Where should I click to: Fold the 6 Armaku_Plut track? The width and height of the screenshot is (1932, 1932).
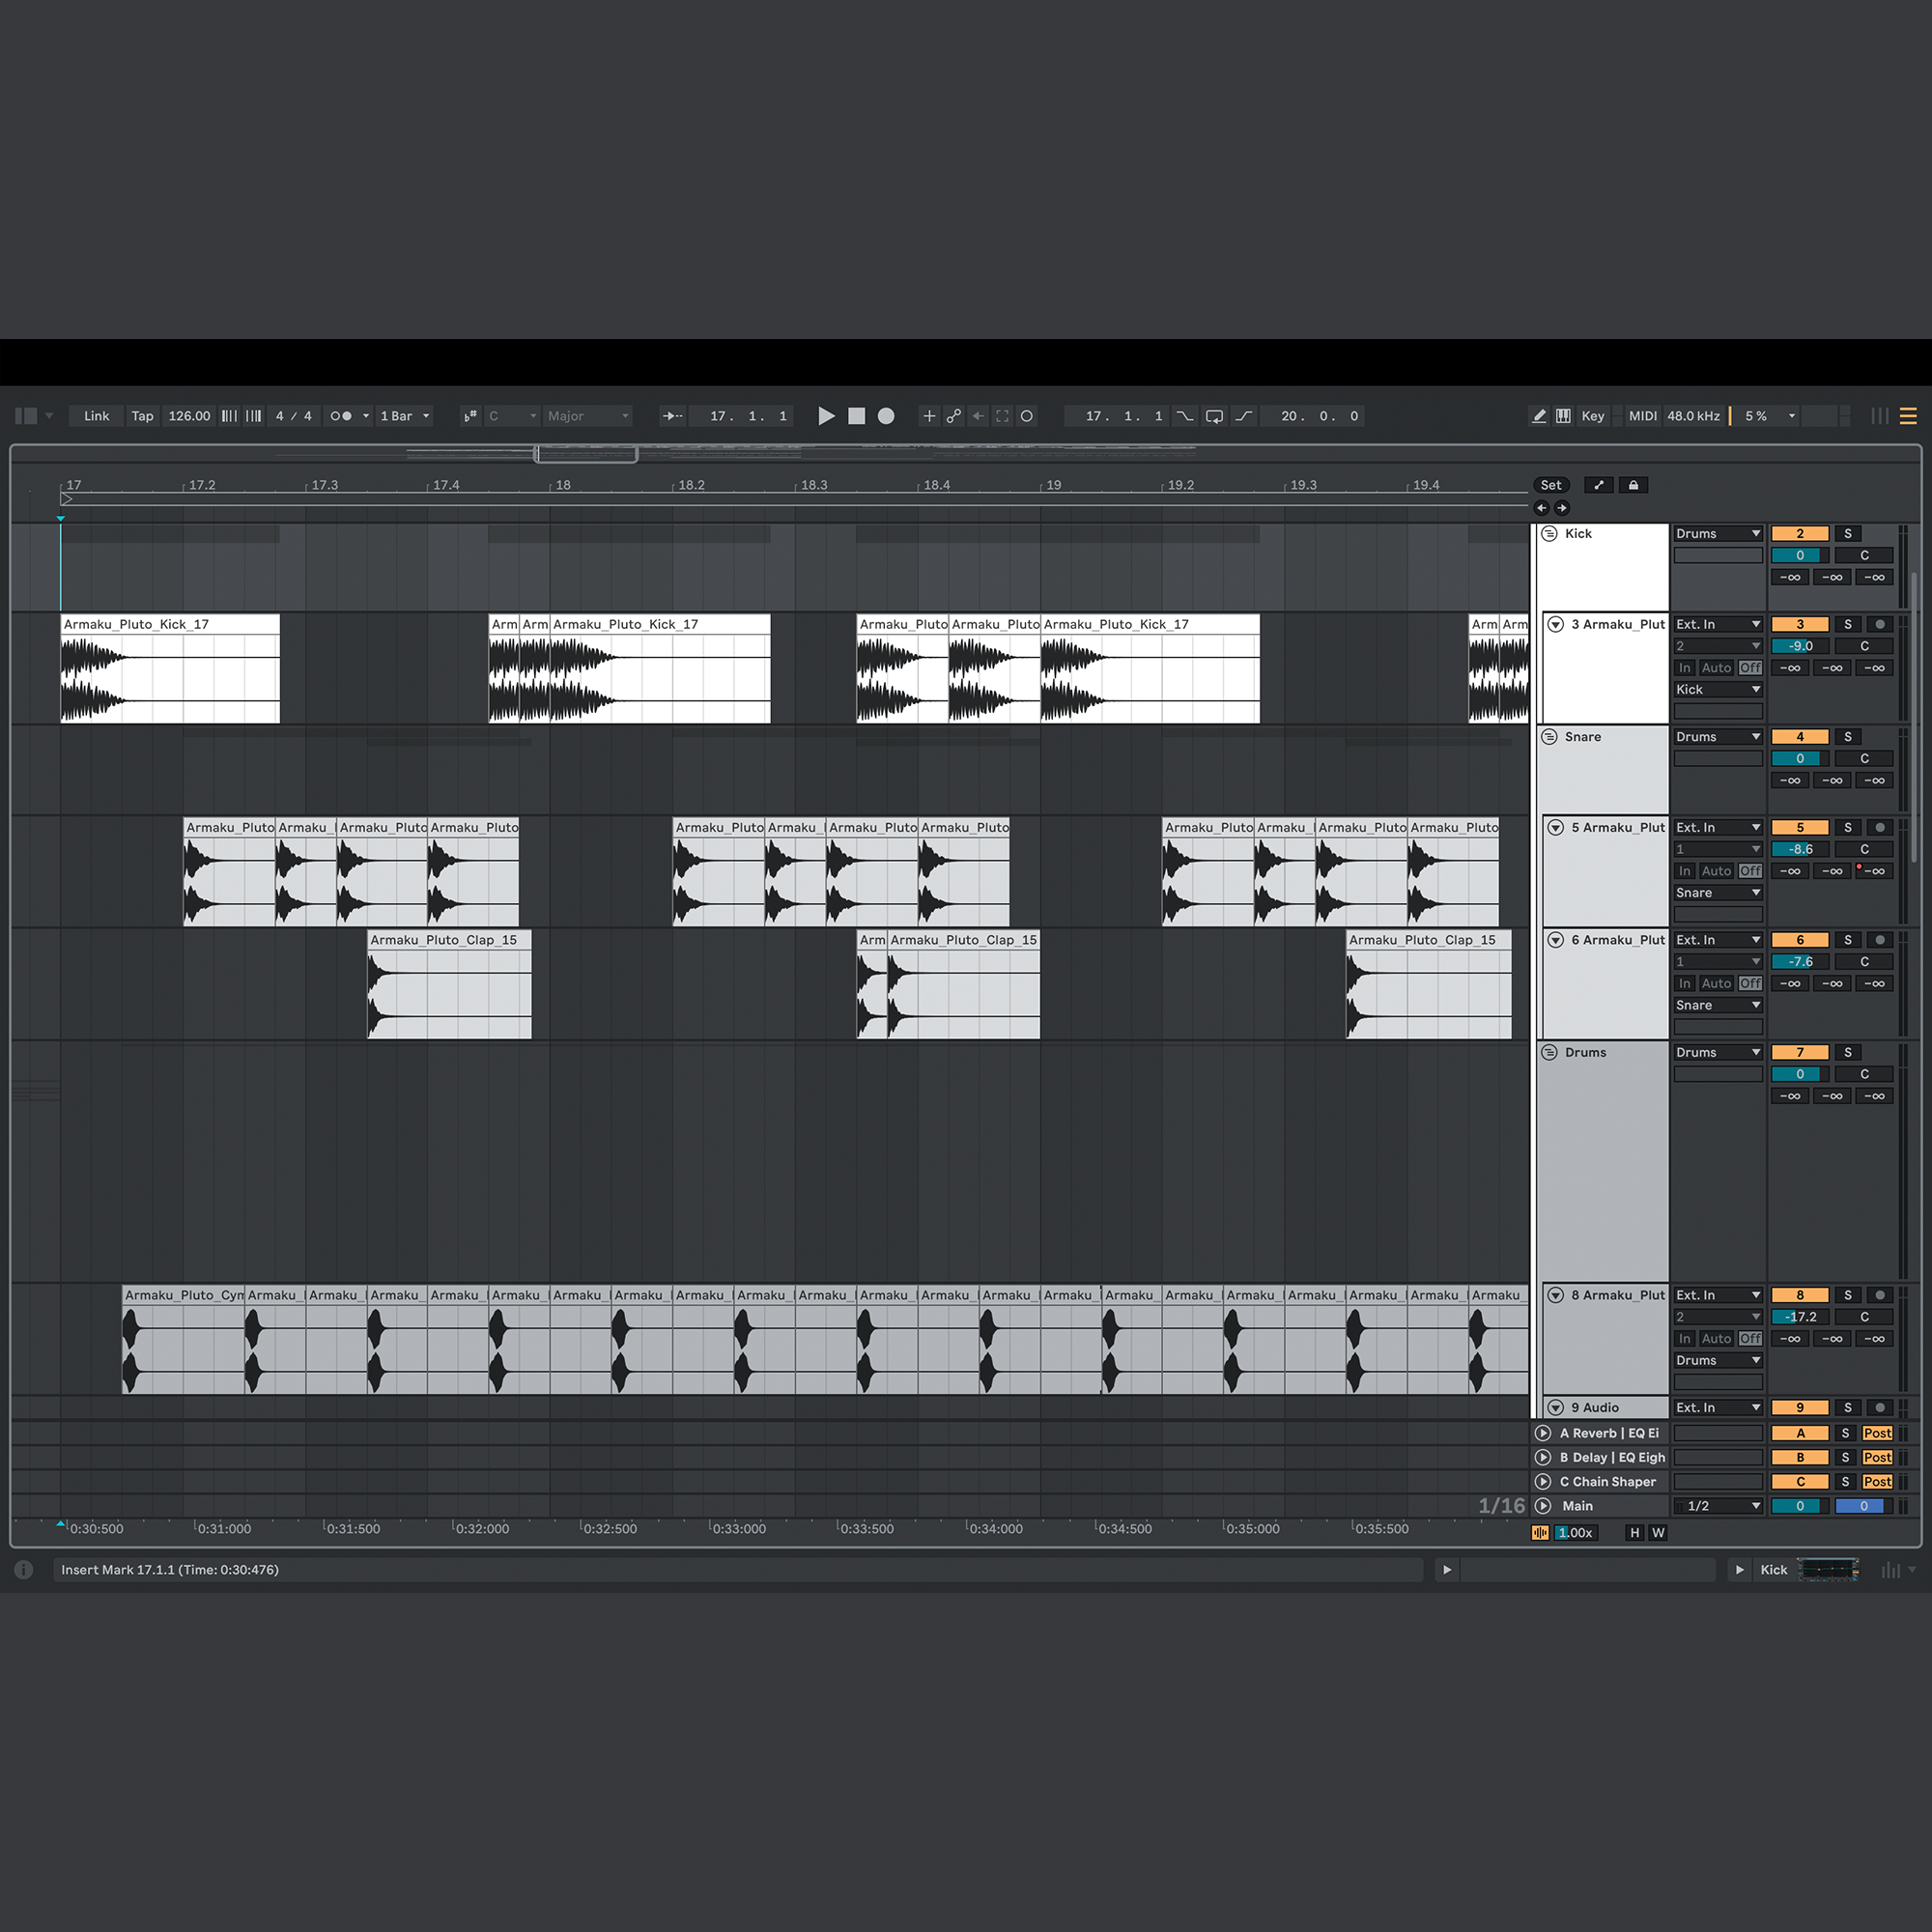pos(1556,940)
